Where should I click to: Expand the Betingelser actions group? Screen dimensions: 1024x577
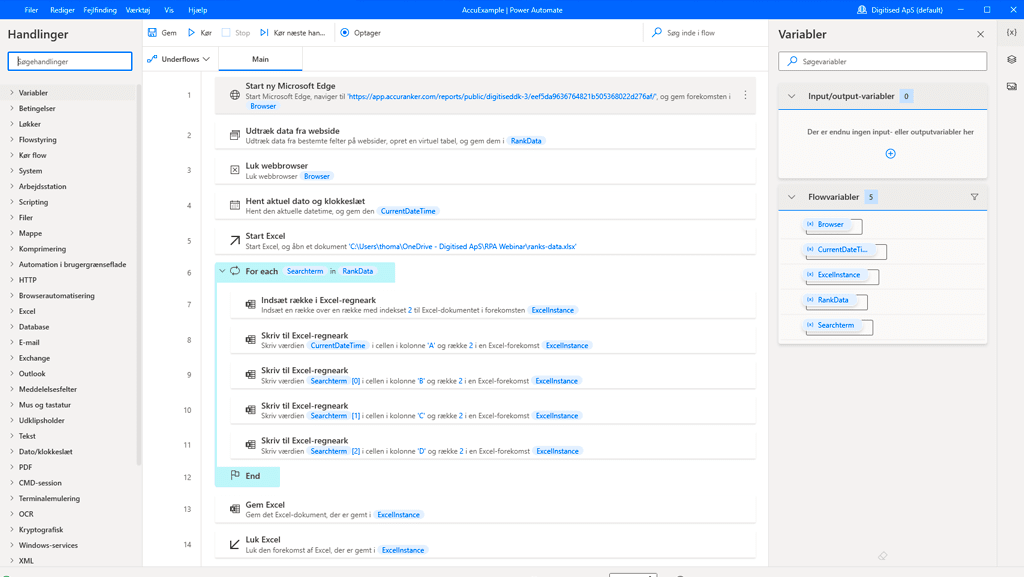pos(12,108)
